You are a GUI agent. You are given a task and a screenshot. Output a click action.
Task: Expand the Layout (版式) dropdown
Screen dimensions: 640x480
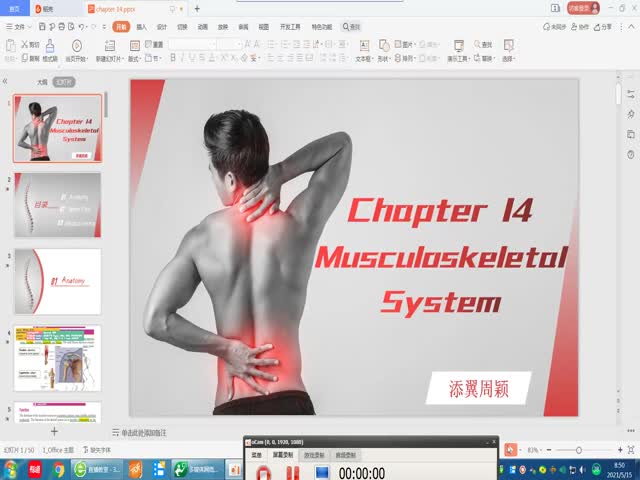tap(135, 59)
